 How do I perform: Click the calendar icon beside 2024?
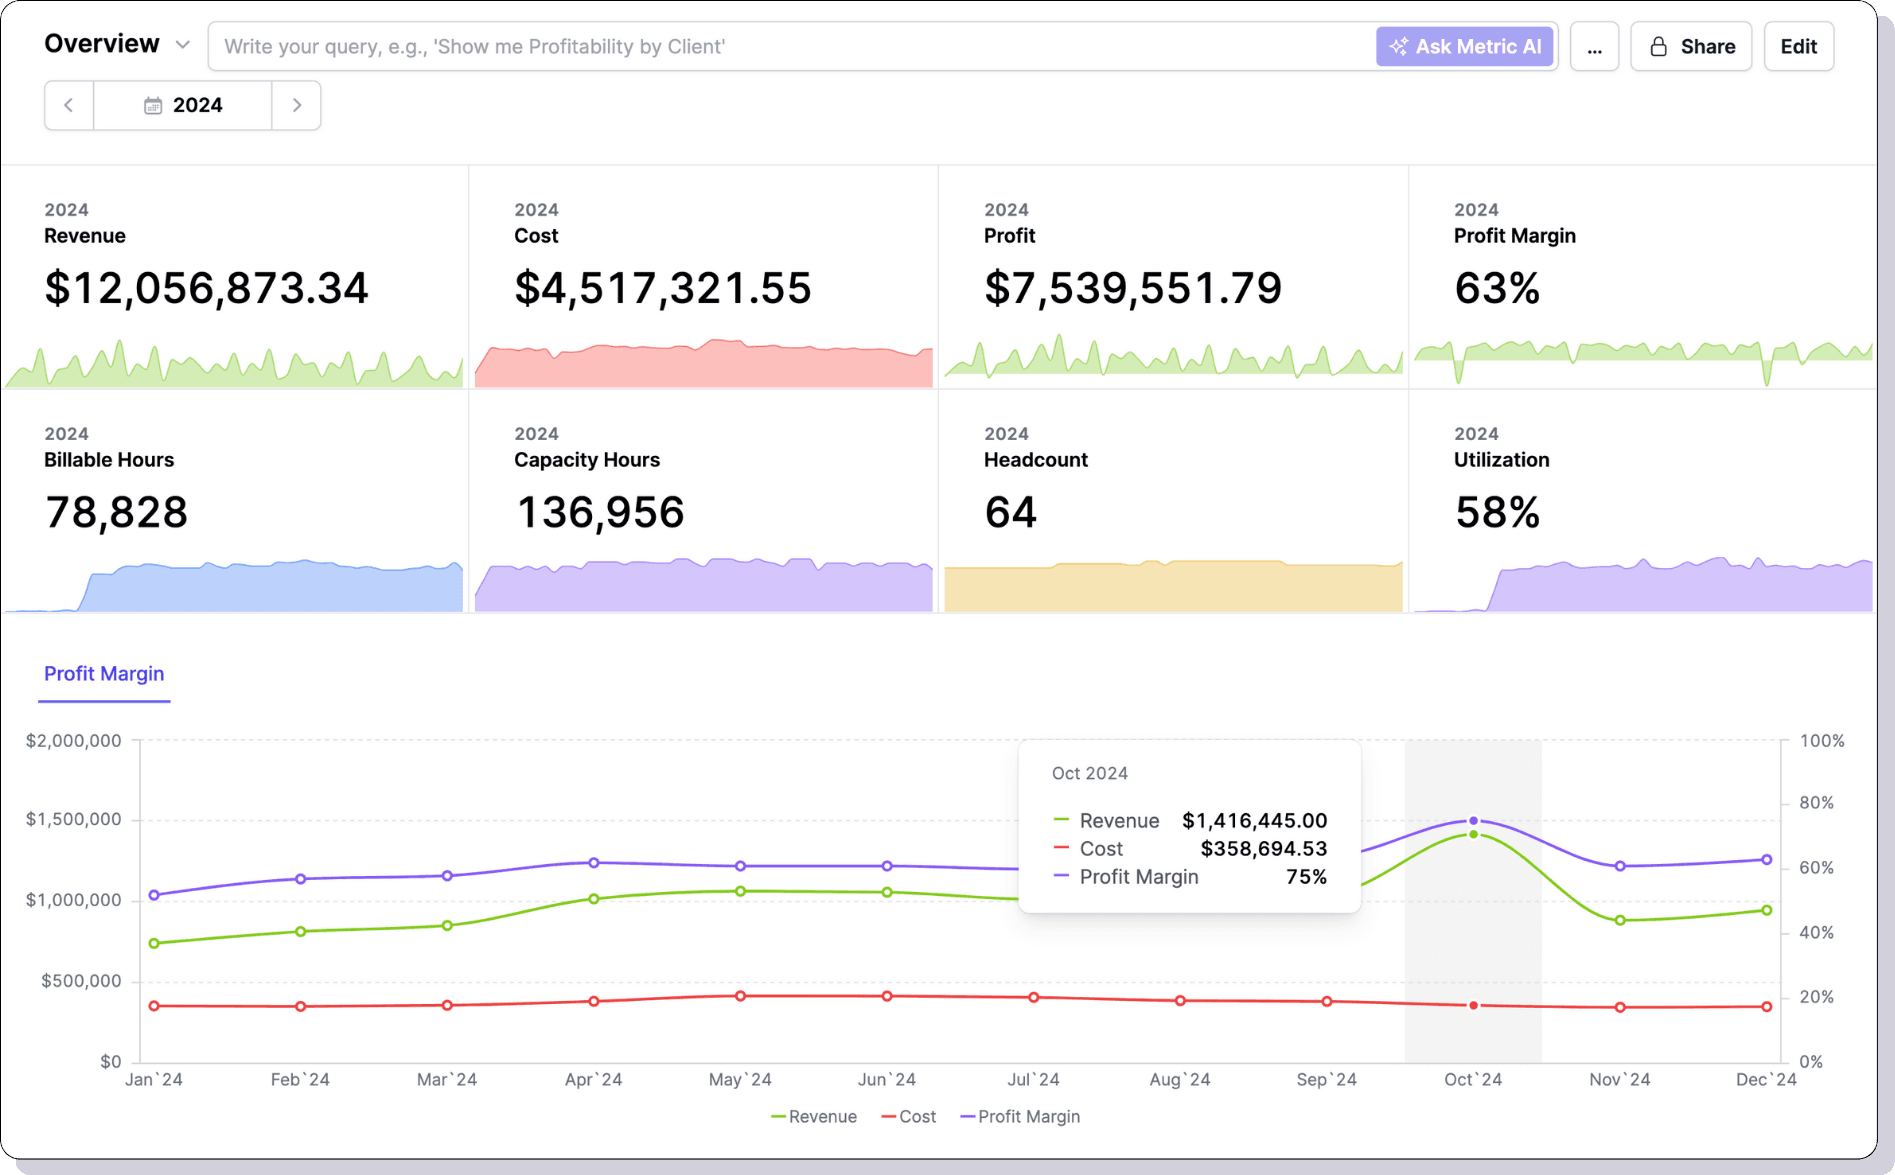click(153, 105)
